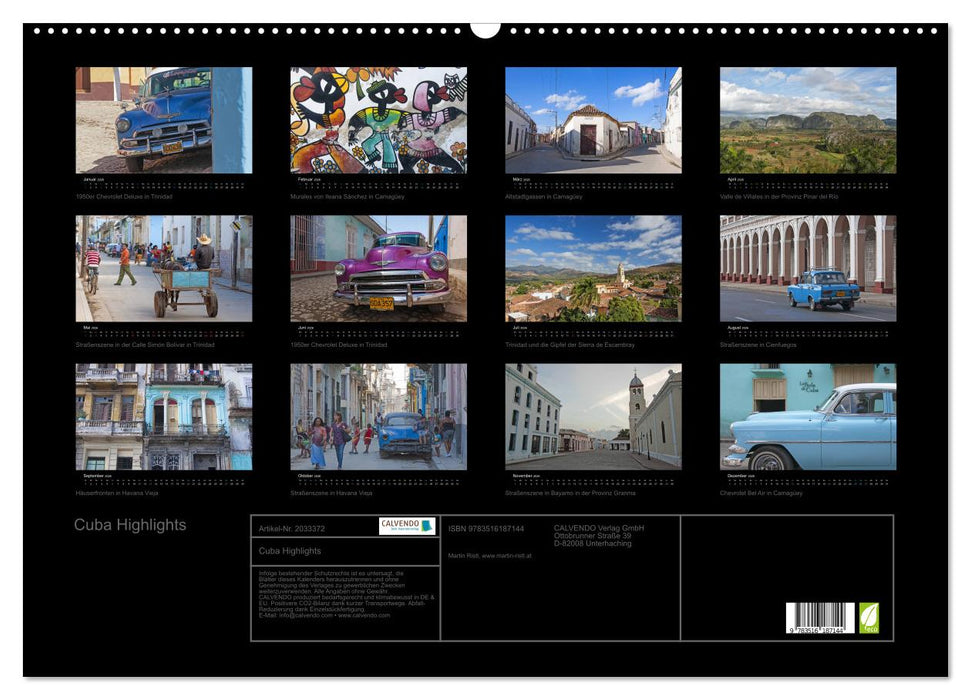Open the www.calvendo.com link
This screenshot has width=971, height=700.
click(x=365, y=613)
